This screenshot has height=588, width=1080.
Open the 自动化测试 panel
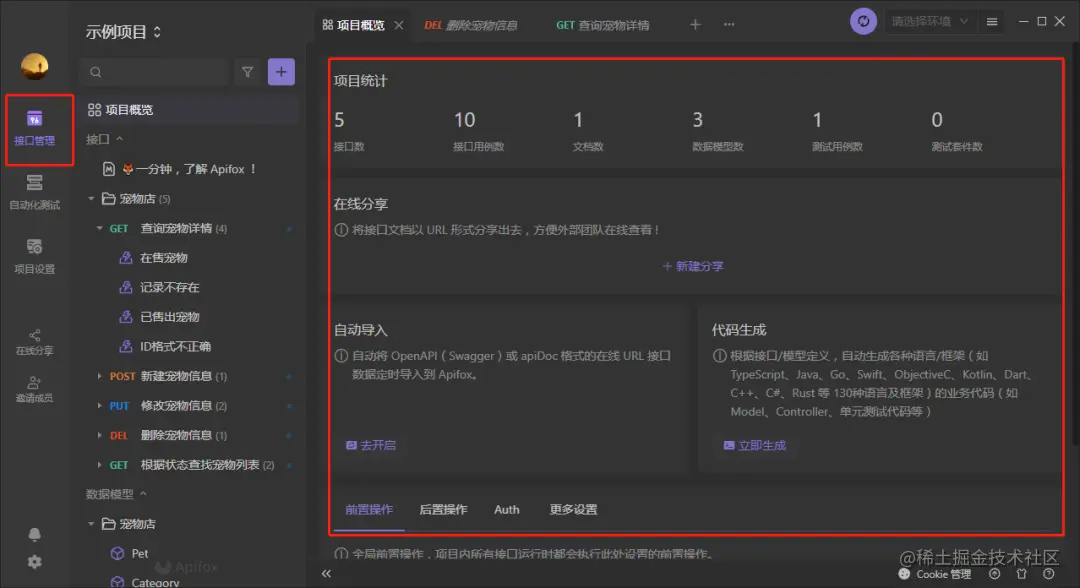coord(39,195)
